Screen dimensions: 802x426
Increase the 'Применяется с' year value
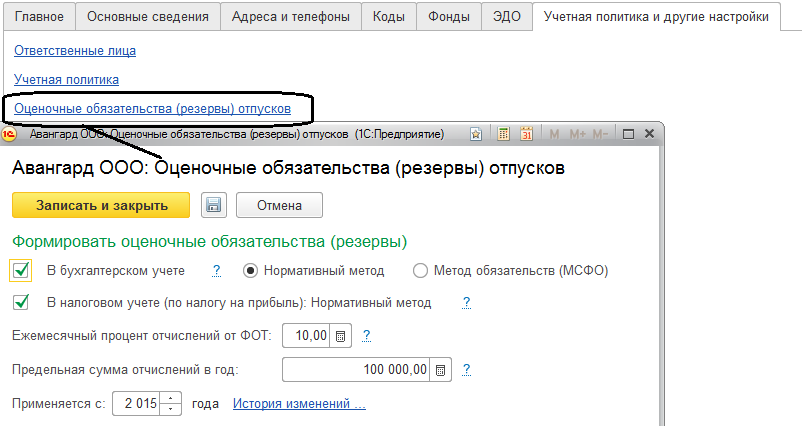click(x=170, y=398)
